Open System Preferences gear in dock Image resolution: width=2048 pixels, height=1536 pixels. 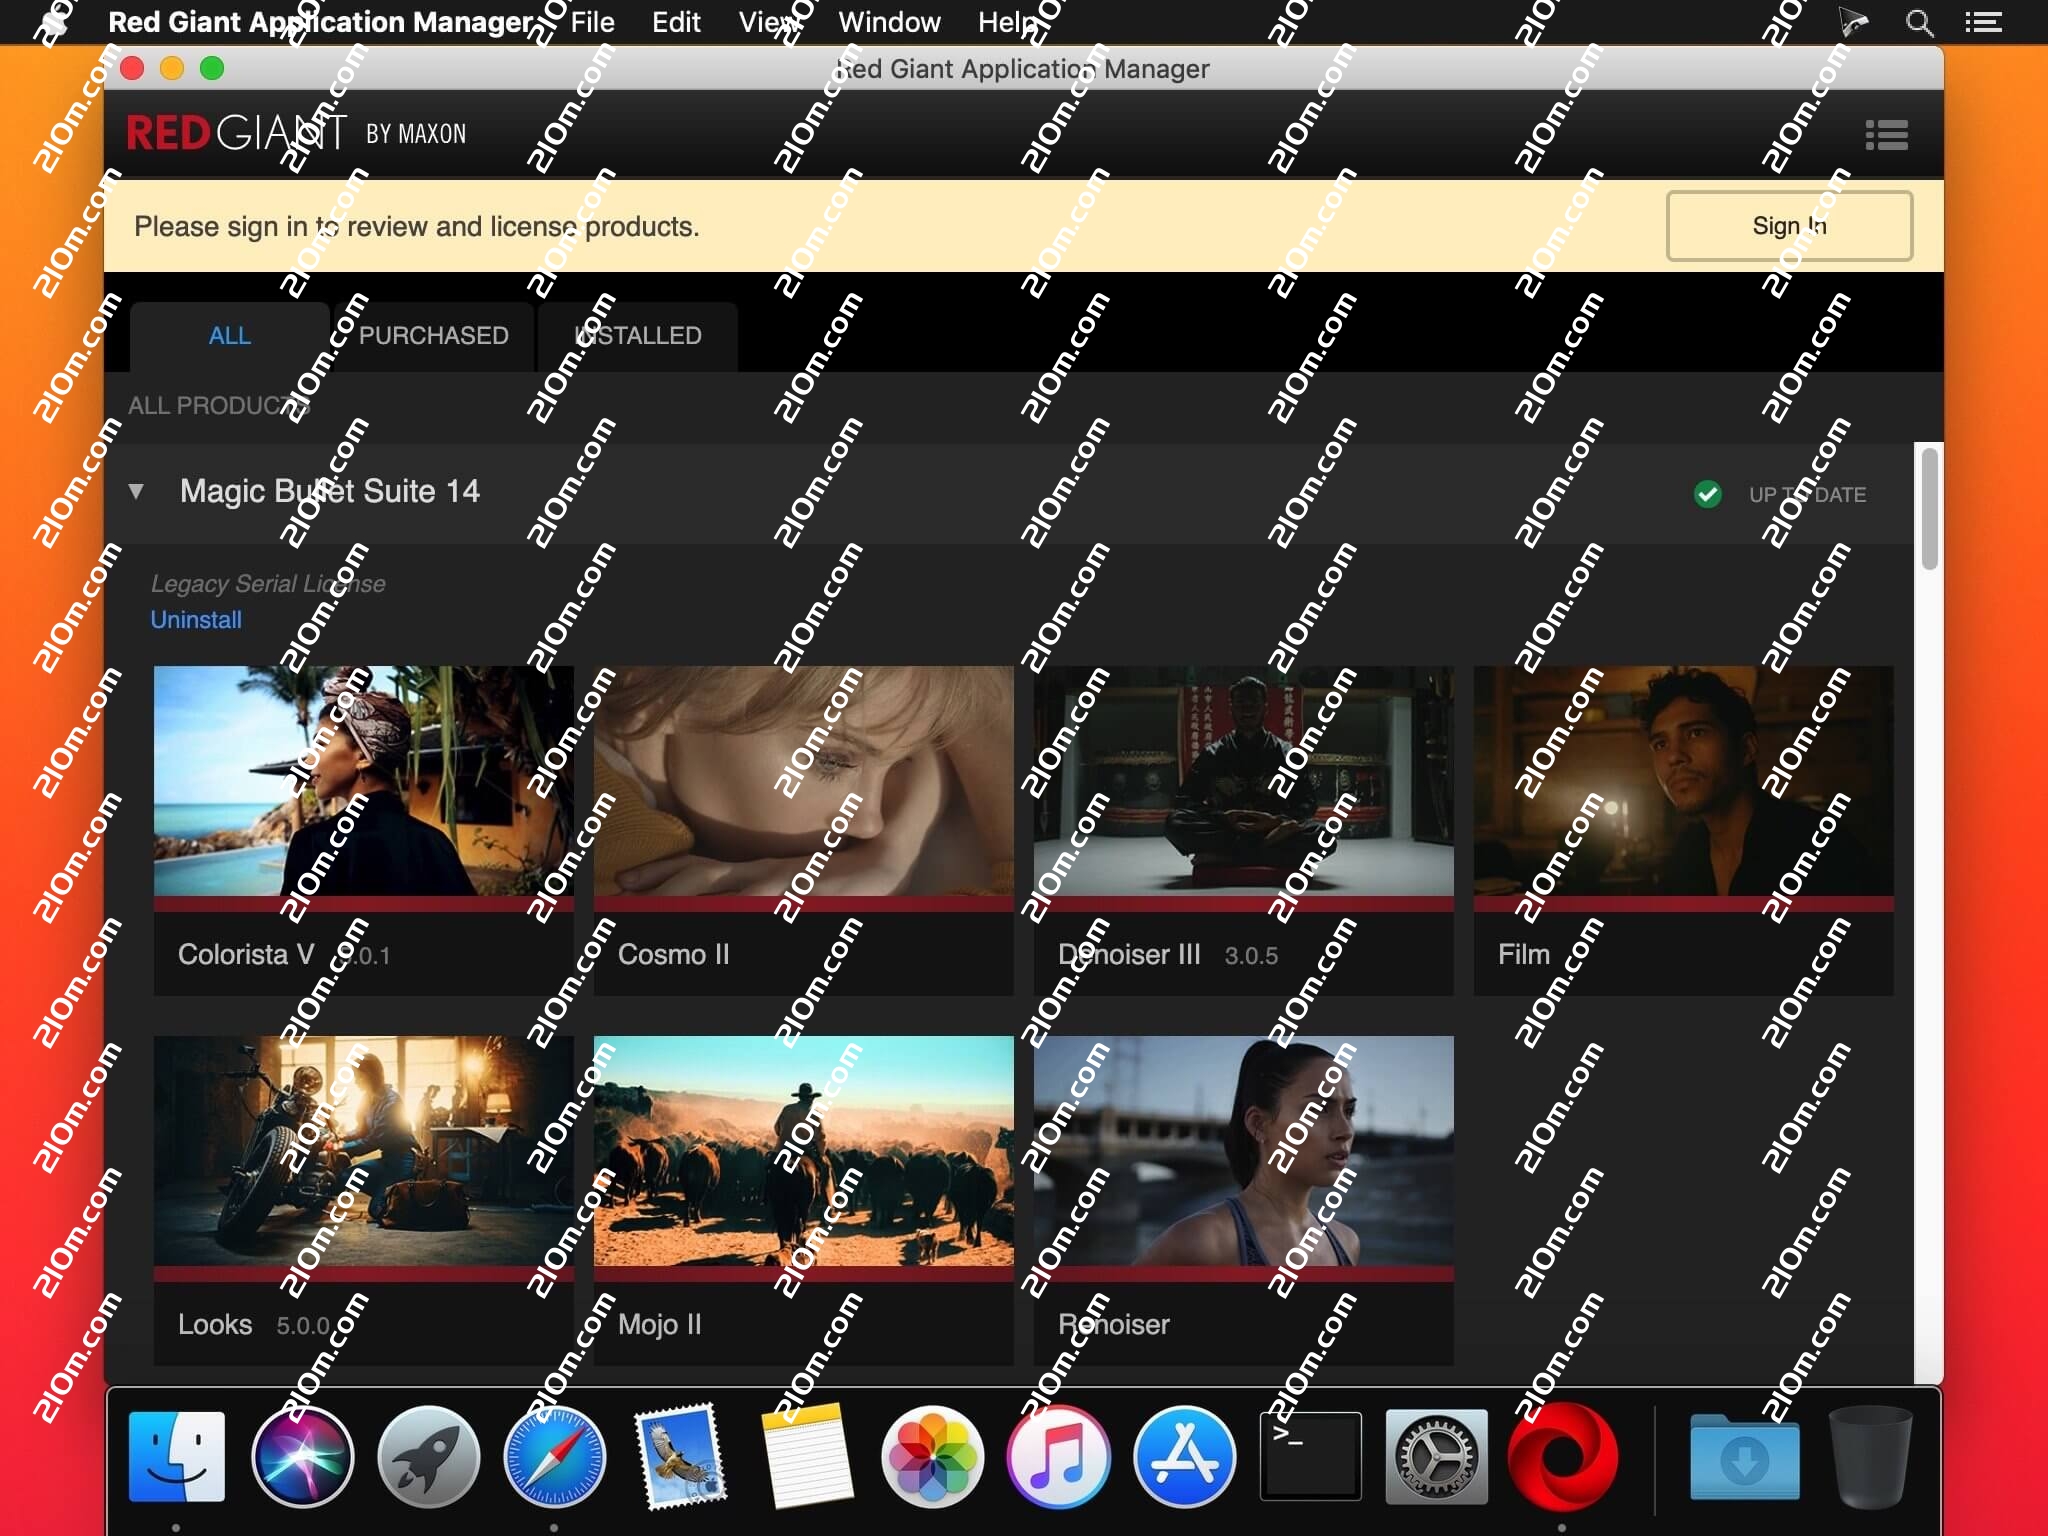[x=1436, y=1456]
